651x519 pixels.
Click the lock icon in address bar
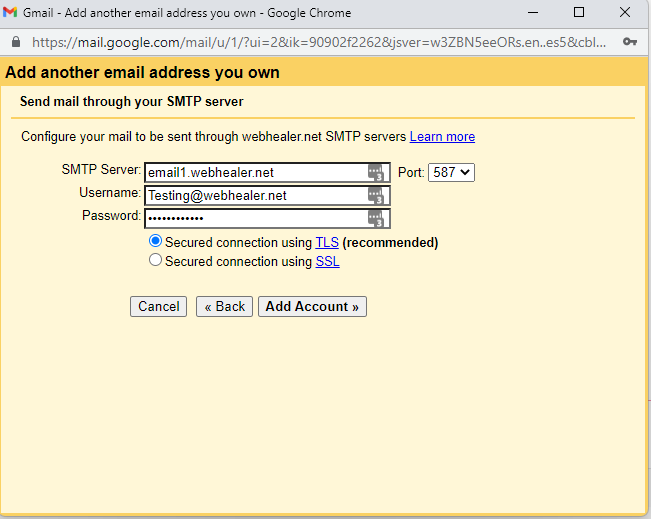(16, 42)
